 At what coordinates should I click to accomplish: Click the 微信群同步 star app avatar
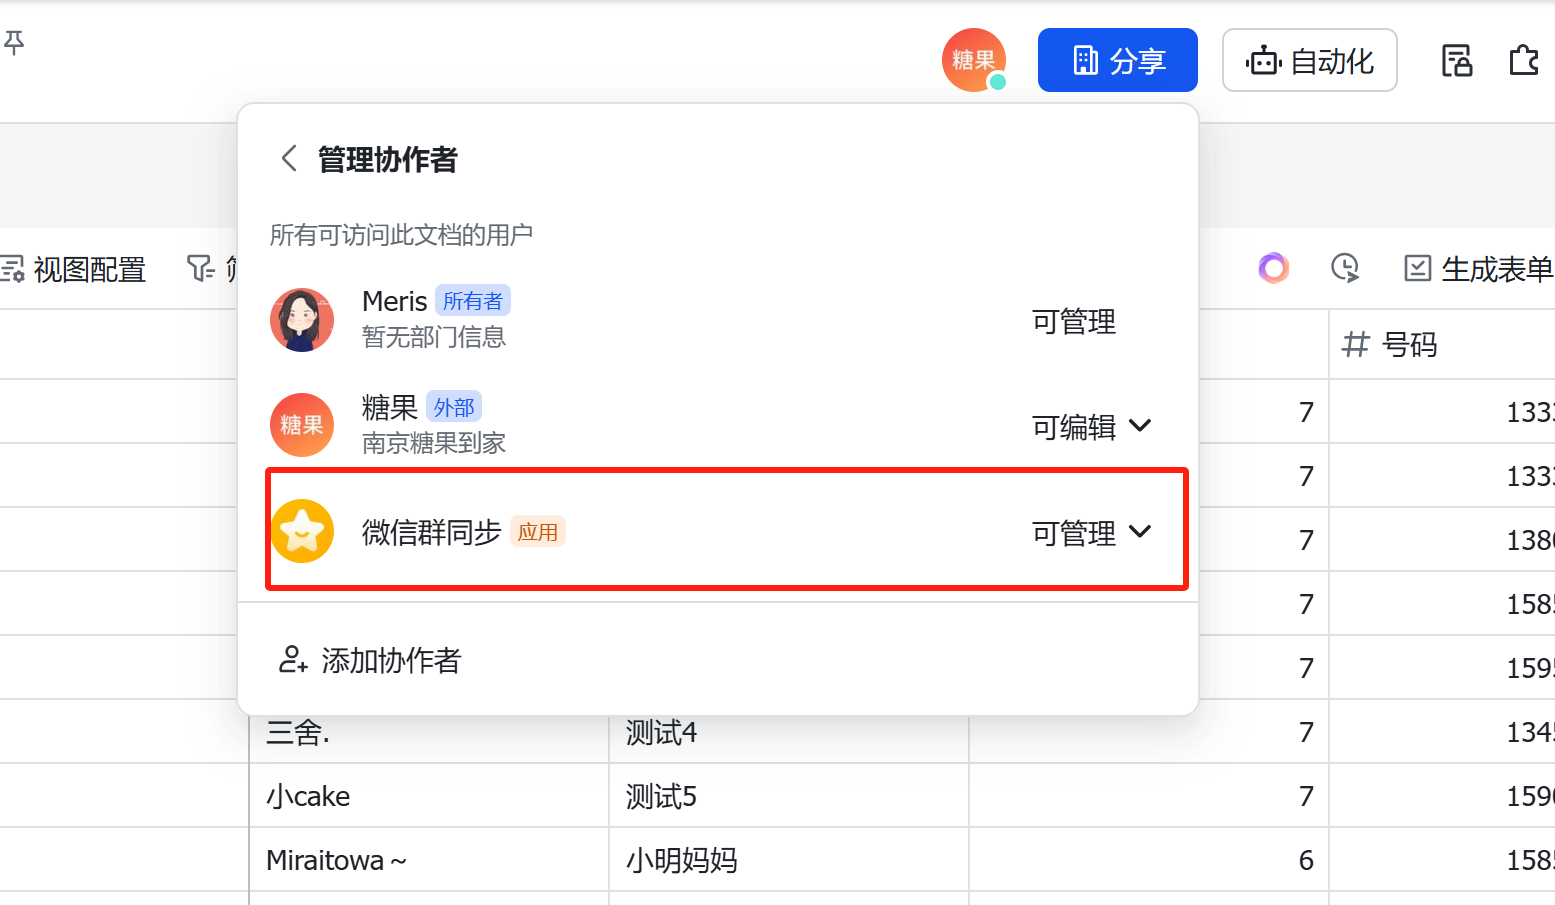(302, 531)
